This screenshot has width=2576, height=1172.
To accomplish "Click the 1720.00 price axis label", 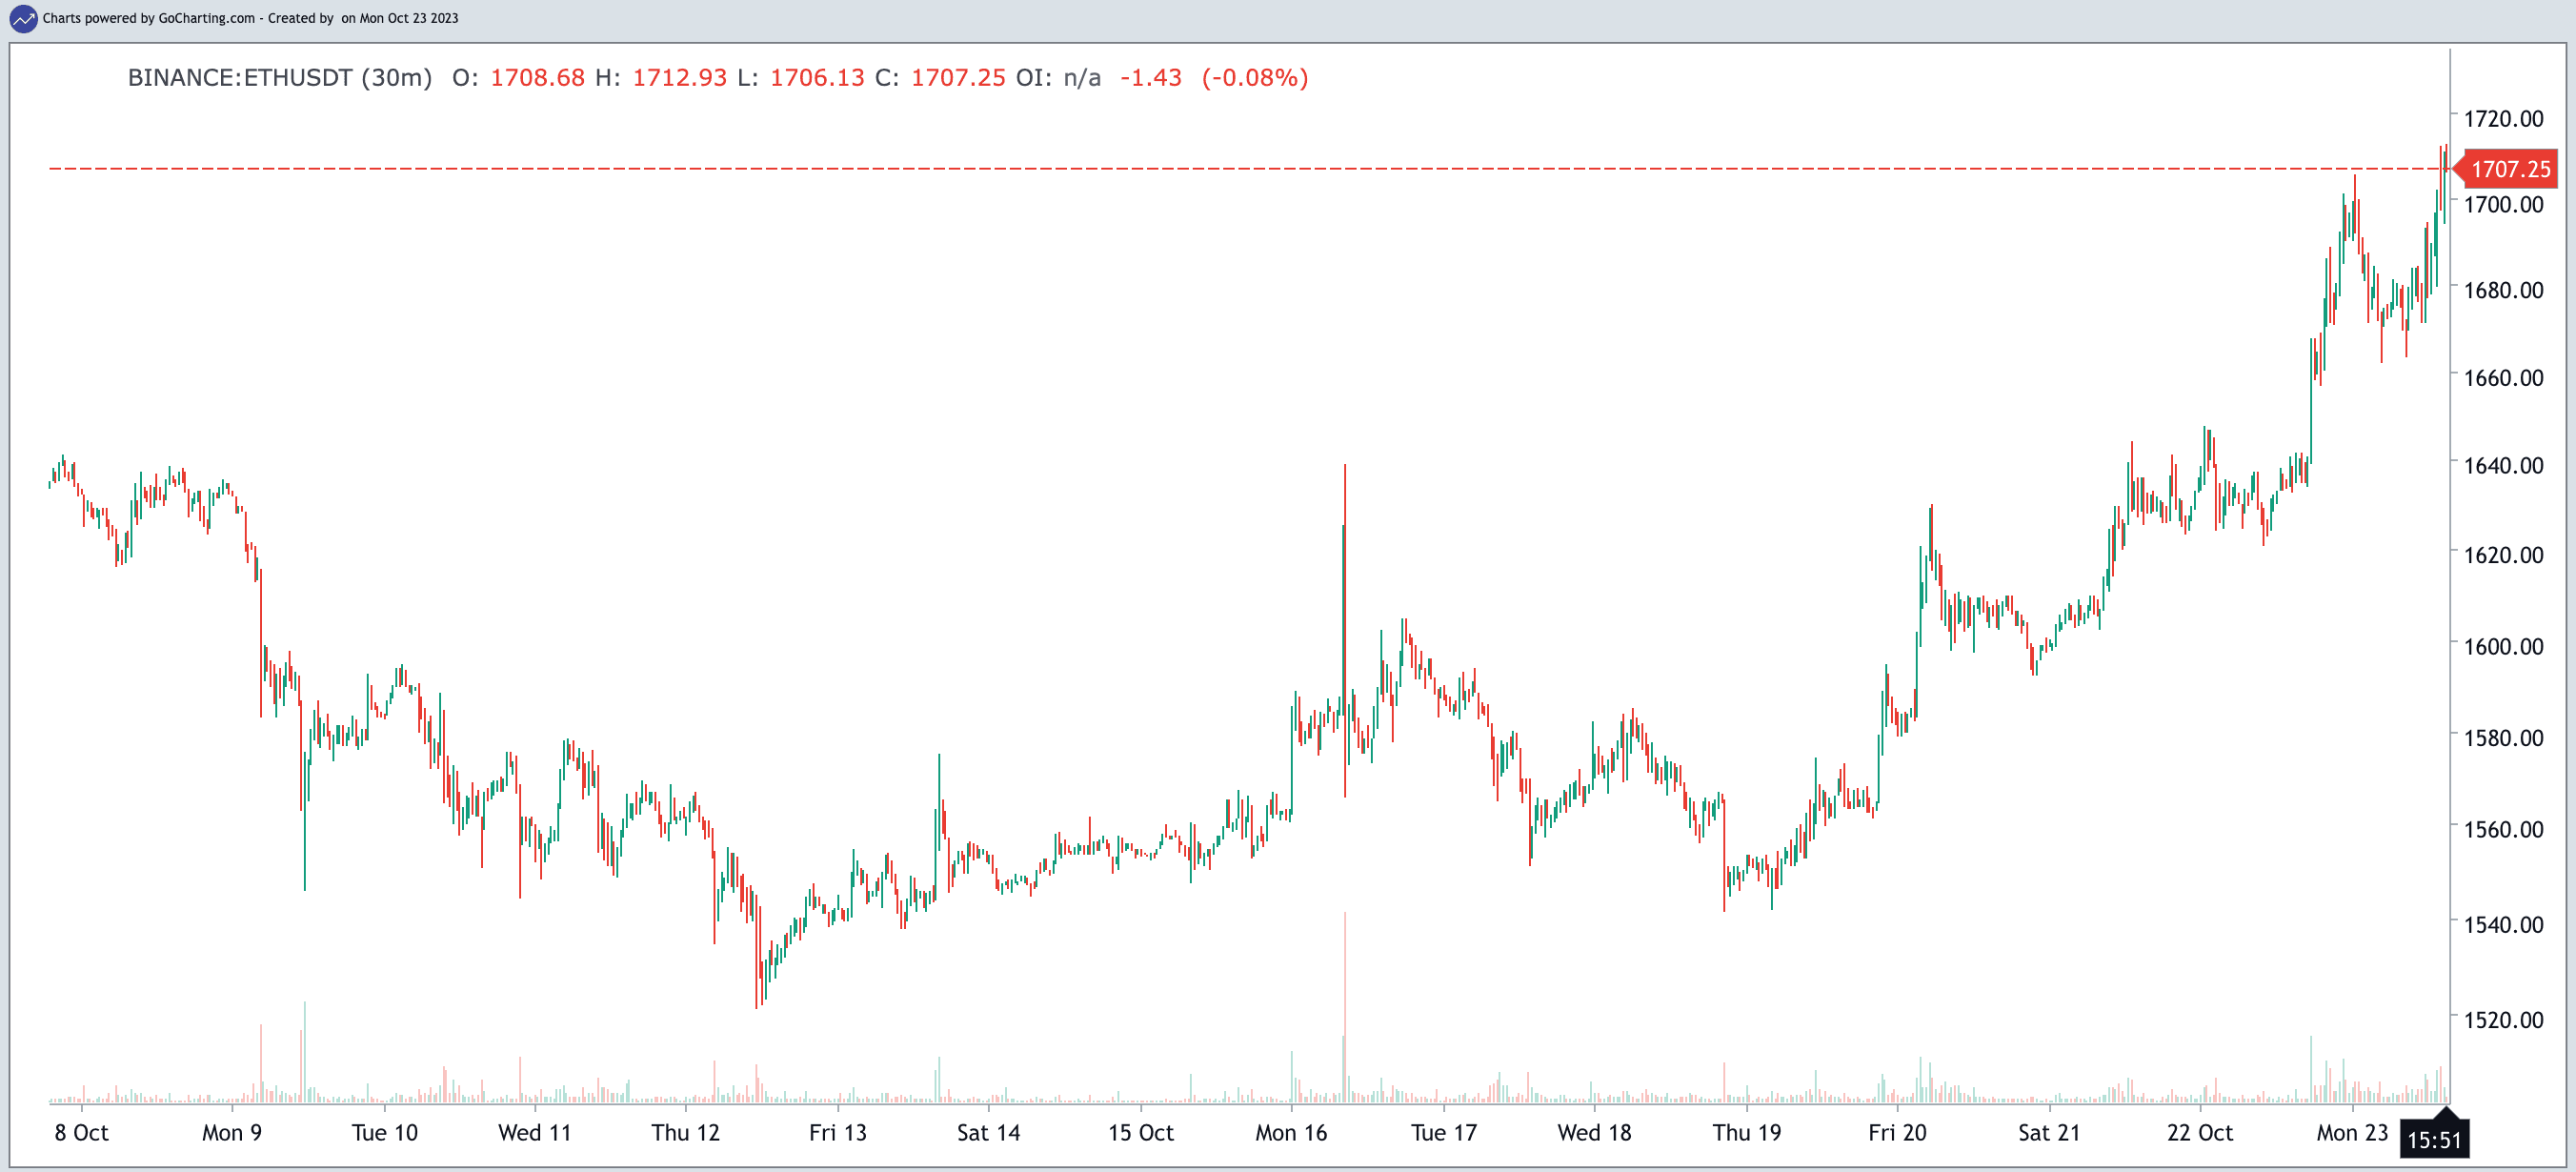I will click(x=2503, y=119).
